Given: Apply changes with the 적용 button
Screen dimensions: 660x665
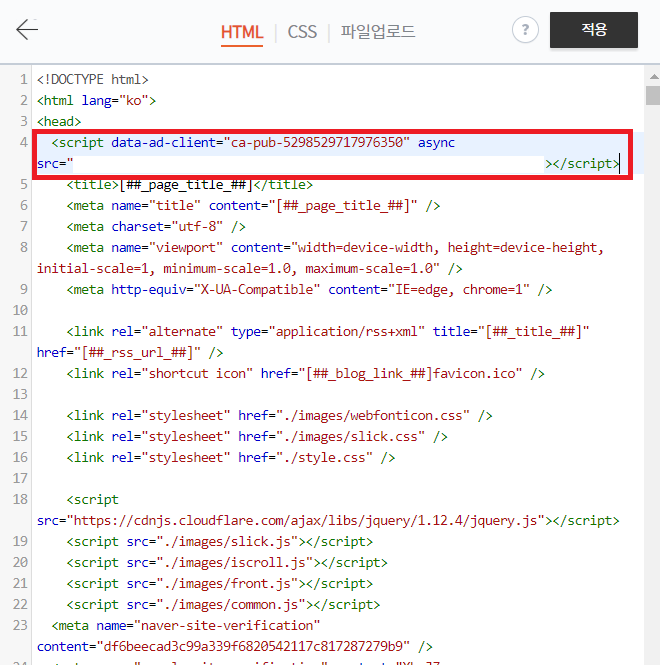Looking at the screenshot, I should [594, 30].
